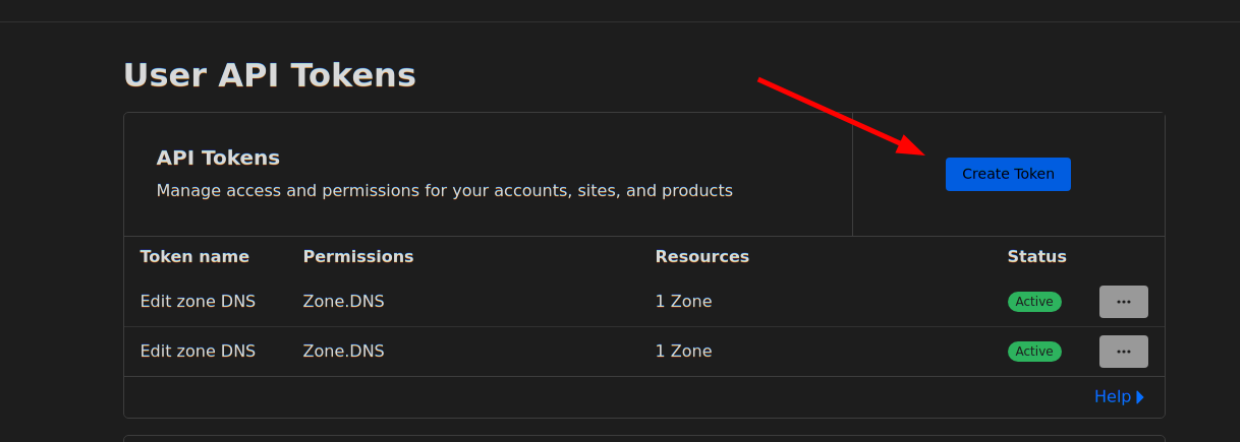Click the API Tokens section title
Screen dimensions: 1240x442
click(x=218, y=158)
